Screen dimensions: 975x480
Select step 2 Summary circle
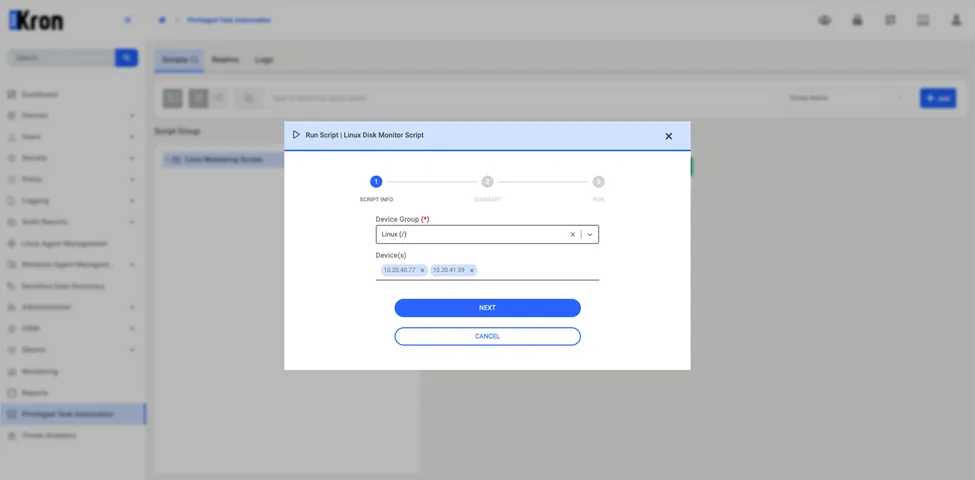pos(488,182)
